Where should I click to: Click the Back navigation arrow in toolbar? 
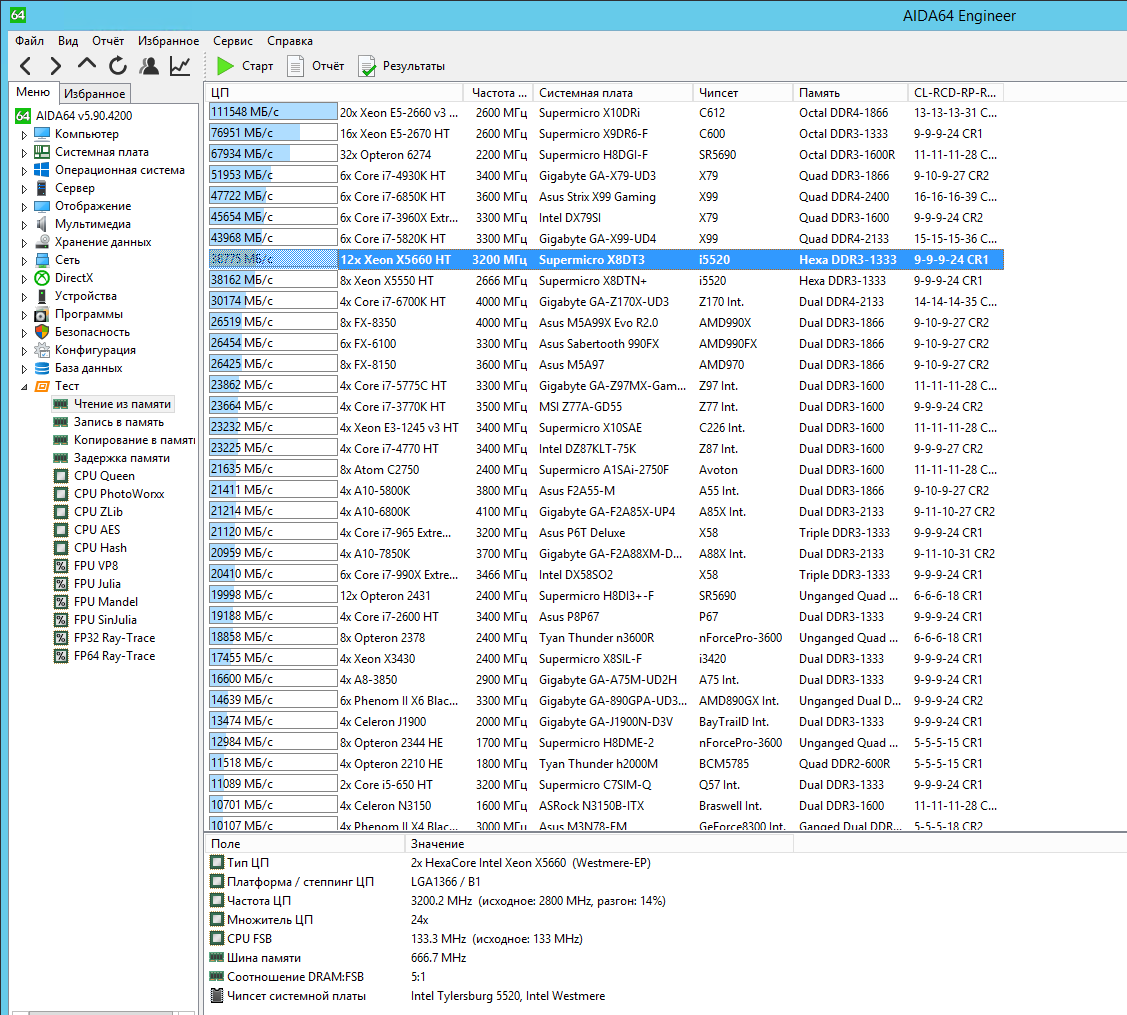point(26,66)
